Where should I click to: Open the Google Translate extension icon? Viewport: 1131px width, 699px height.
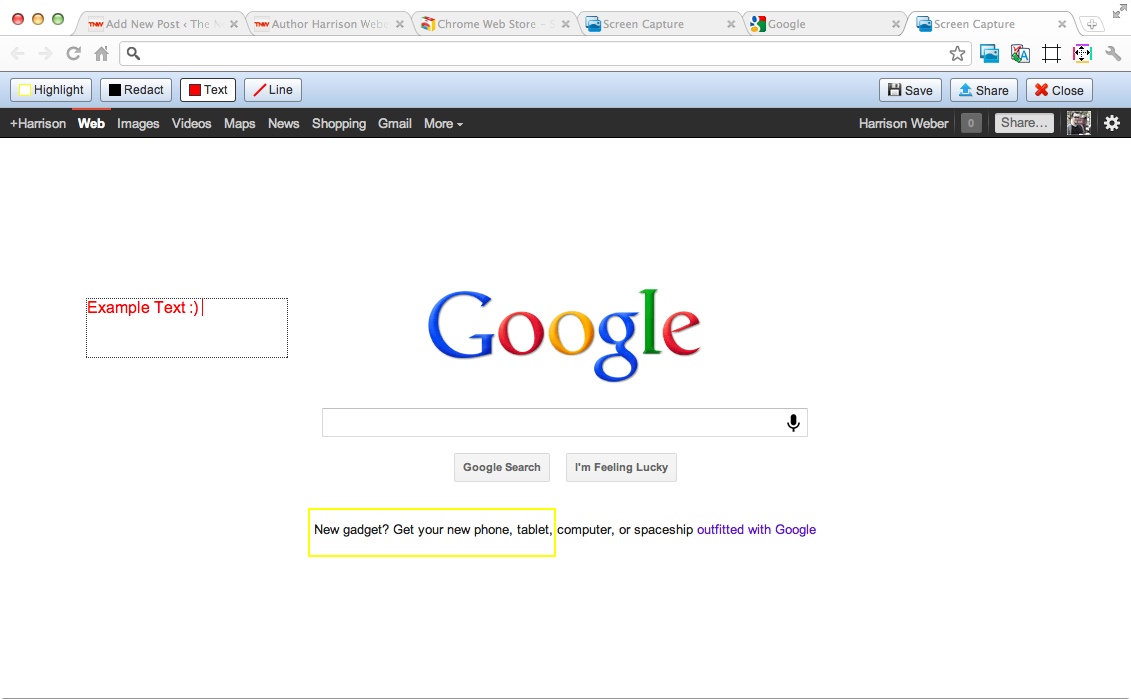(1019, 53)
